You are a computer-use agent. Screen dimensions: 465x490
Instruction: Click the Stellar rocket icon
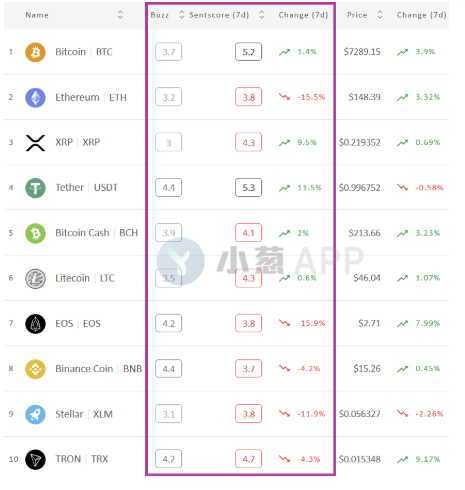click(35, 414)
